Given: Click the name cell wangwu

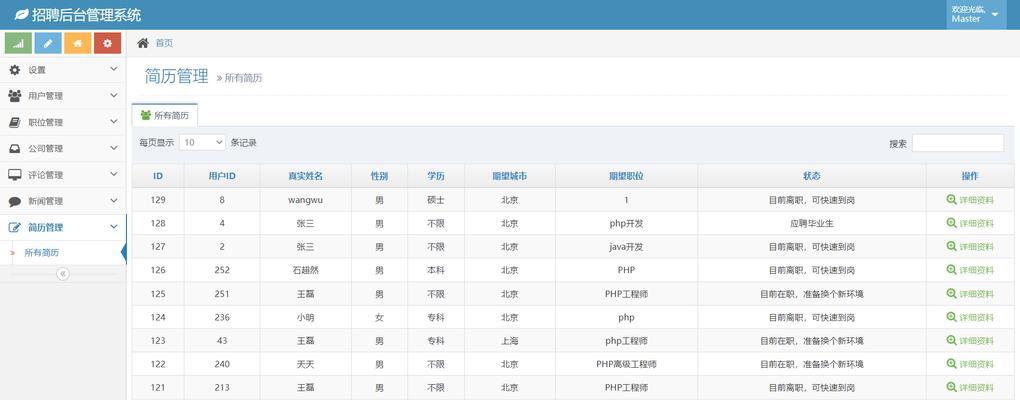Looking at the screenshot, I should pyautogui.click(x=305, y=200).
